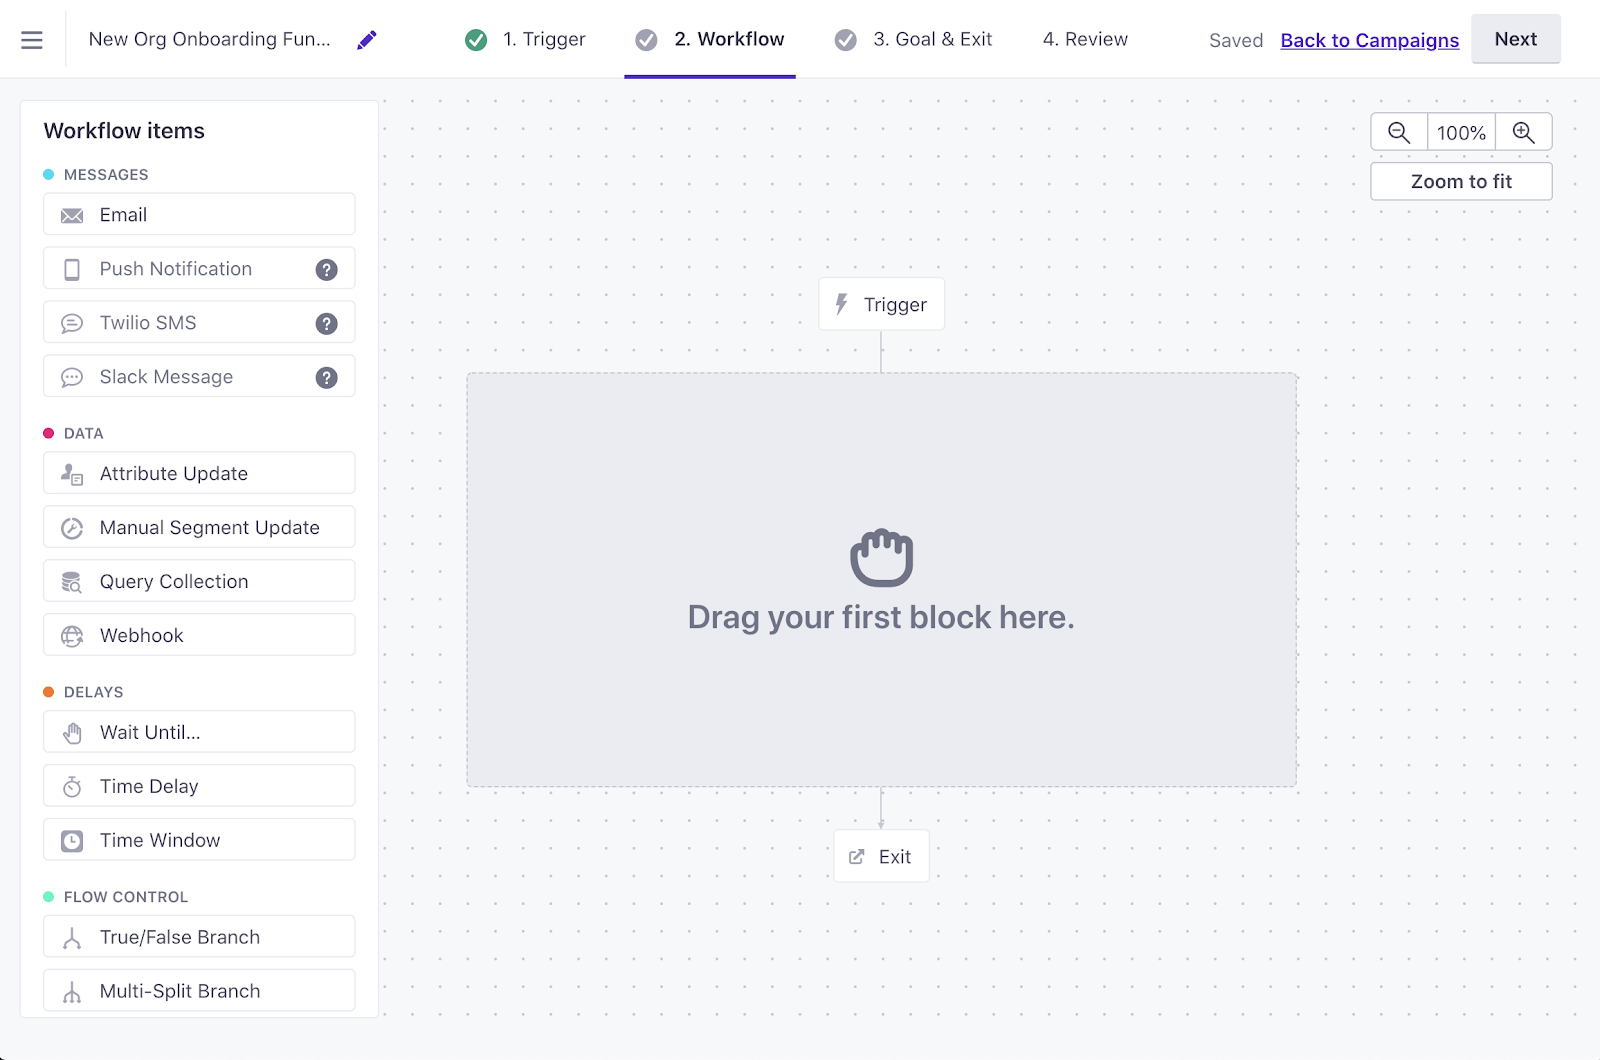Click the envelope icon for Email

click(x=72, y=216)
